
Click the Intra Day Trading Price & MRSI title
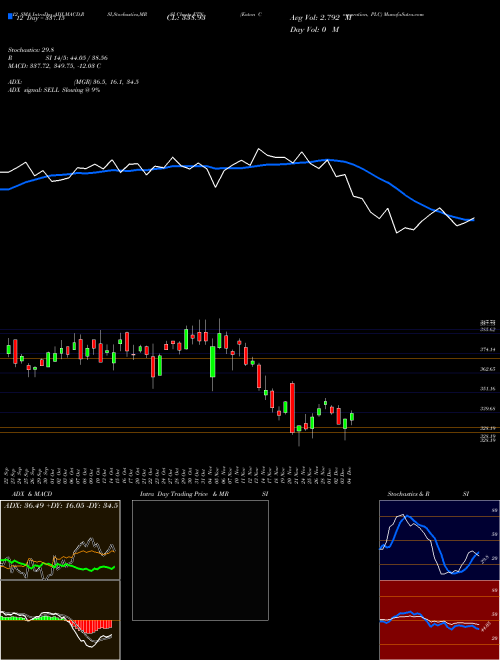[204, 494]
